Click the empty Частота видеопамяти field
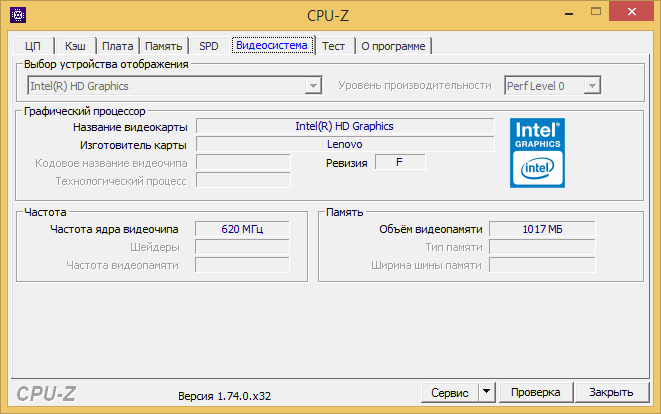The image size is (661, 414). (x=242, y=265)
